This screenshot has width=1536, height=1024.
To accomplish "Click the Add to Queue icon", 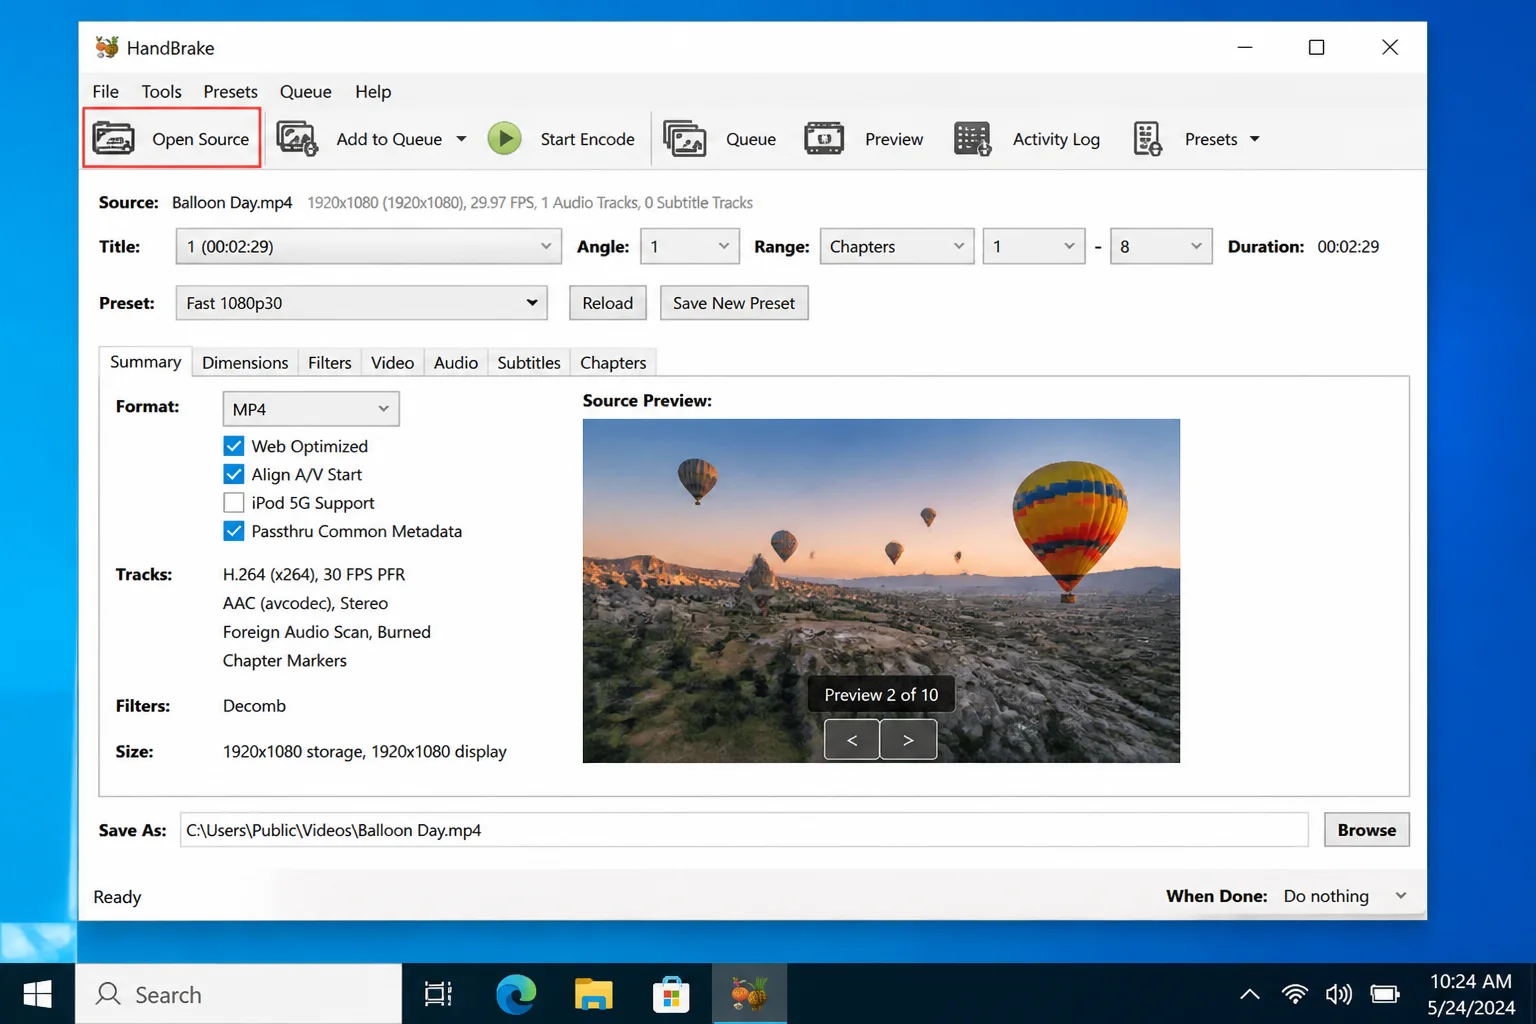I will pos(297,138).
